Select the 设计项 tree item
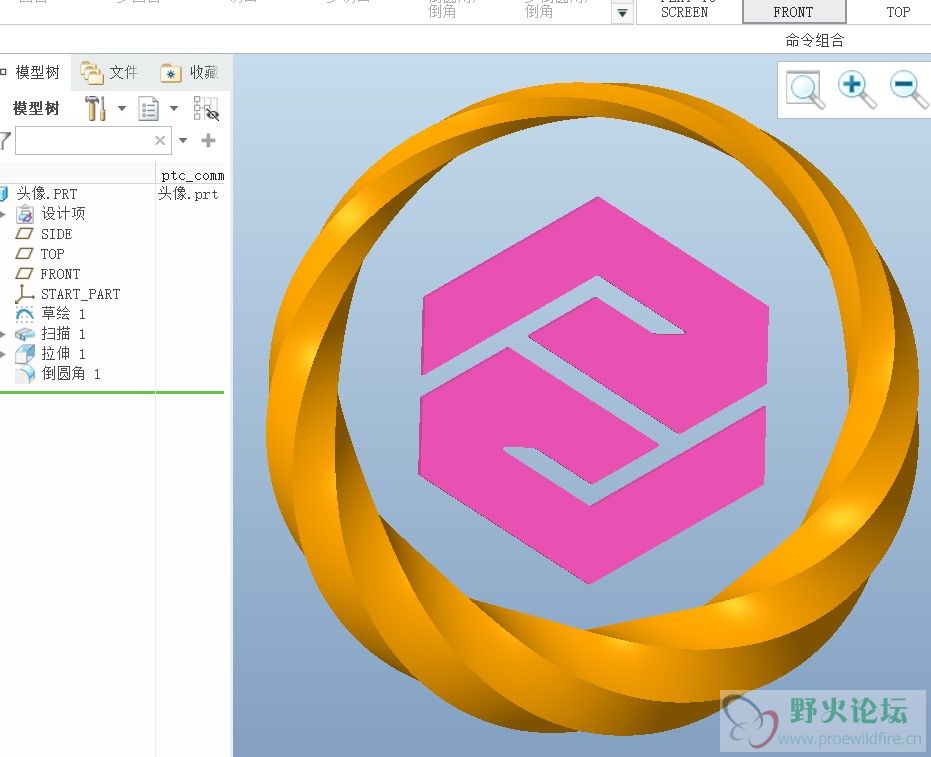This screenshot has width=931, height=757. click(x=63, y=214)
